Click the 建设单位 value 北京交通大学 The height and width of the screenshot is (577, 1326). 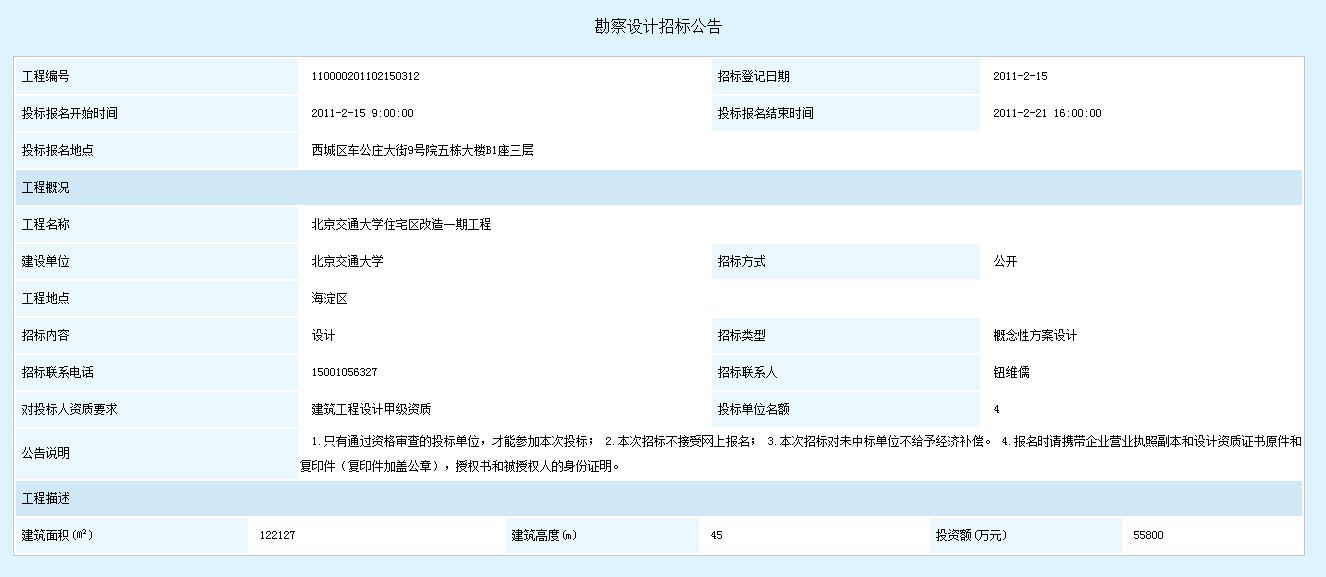[347, 262]
